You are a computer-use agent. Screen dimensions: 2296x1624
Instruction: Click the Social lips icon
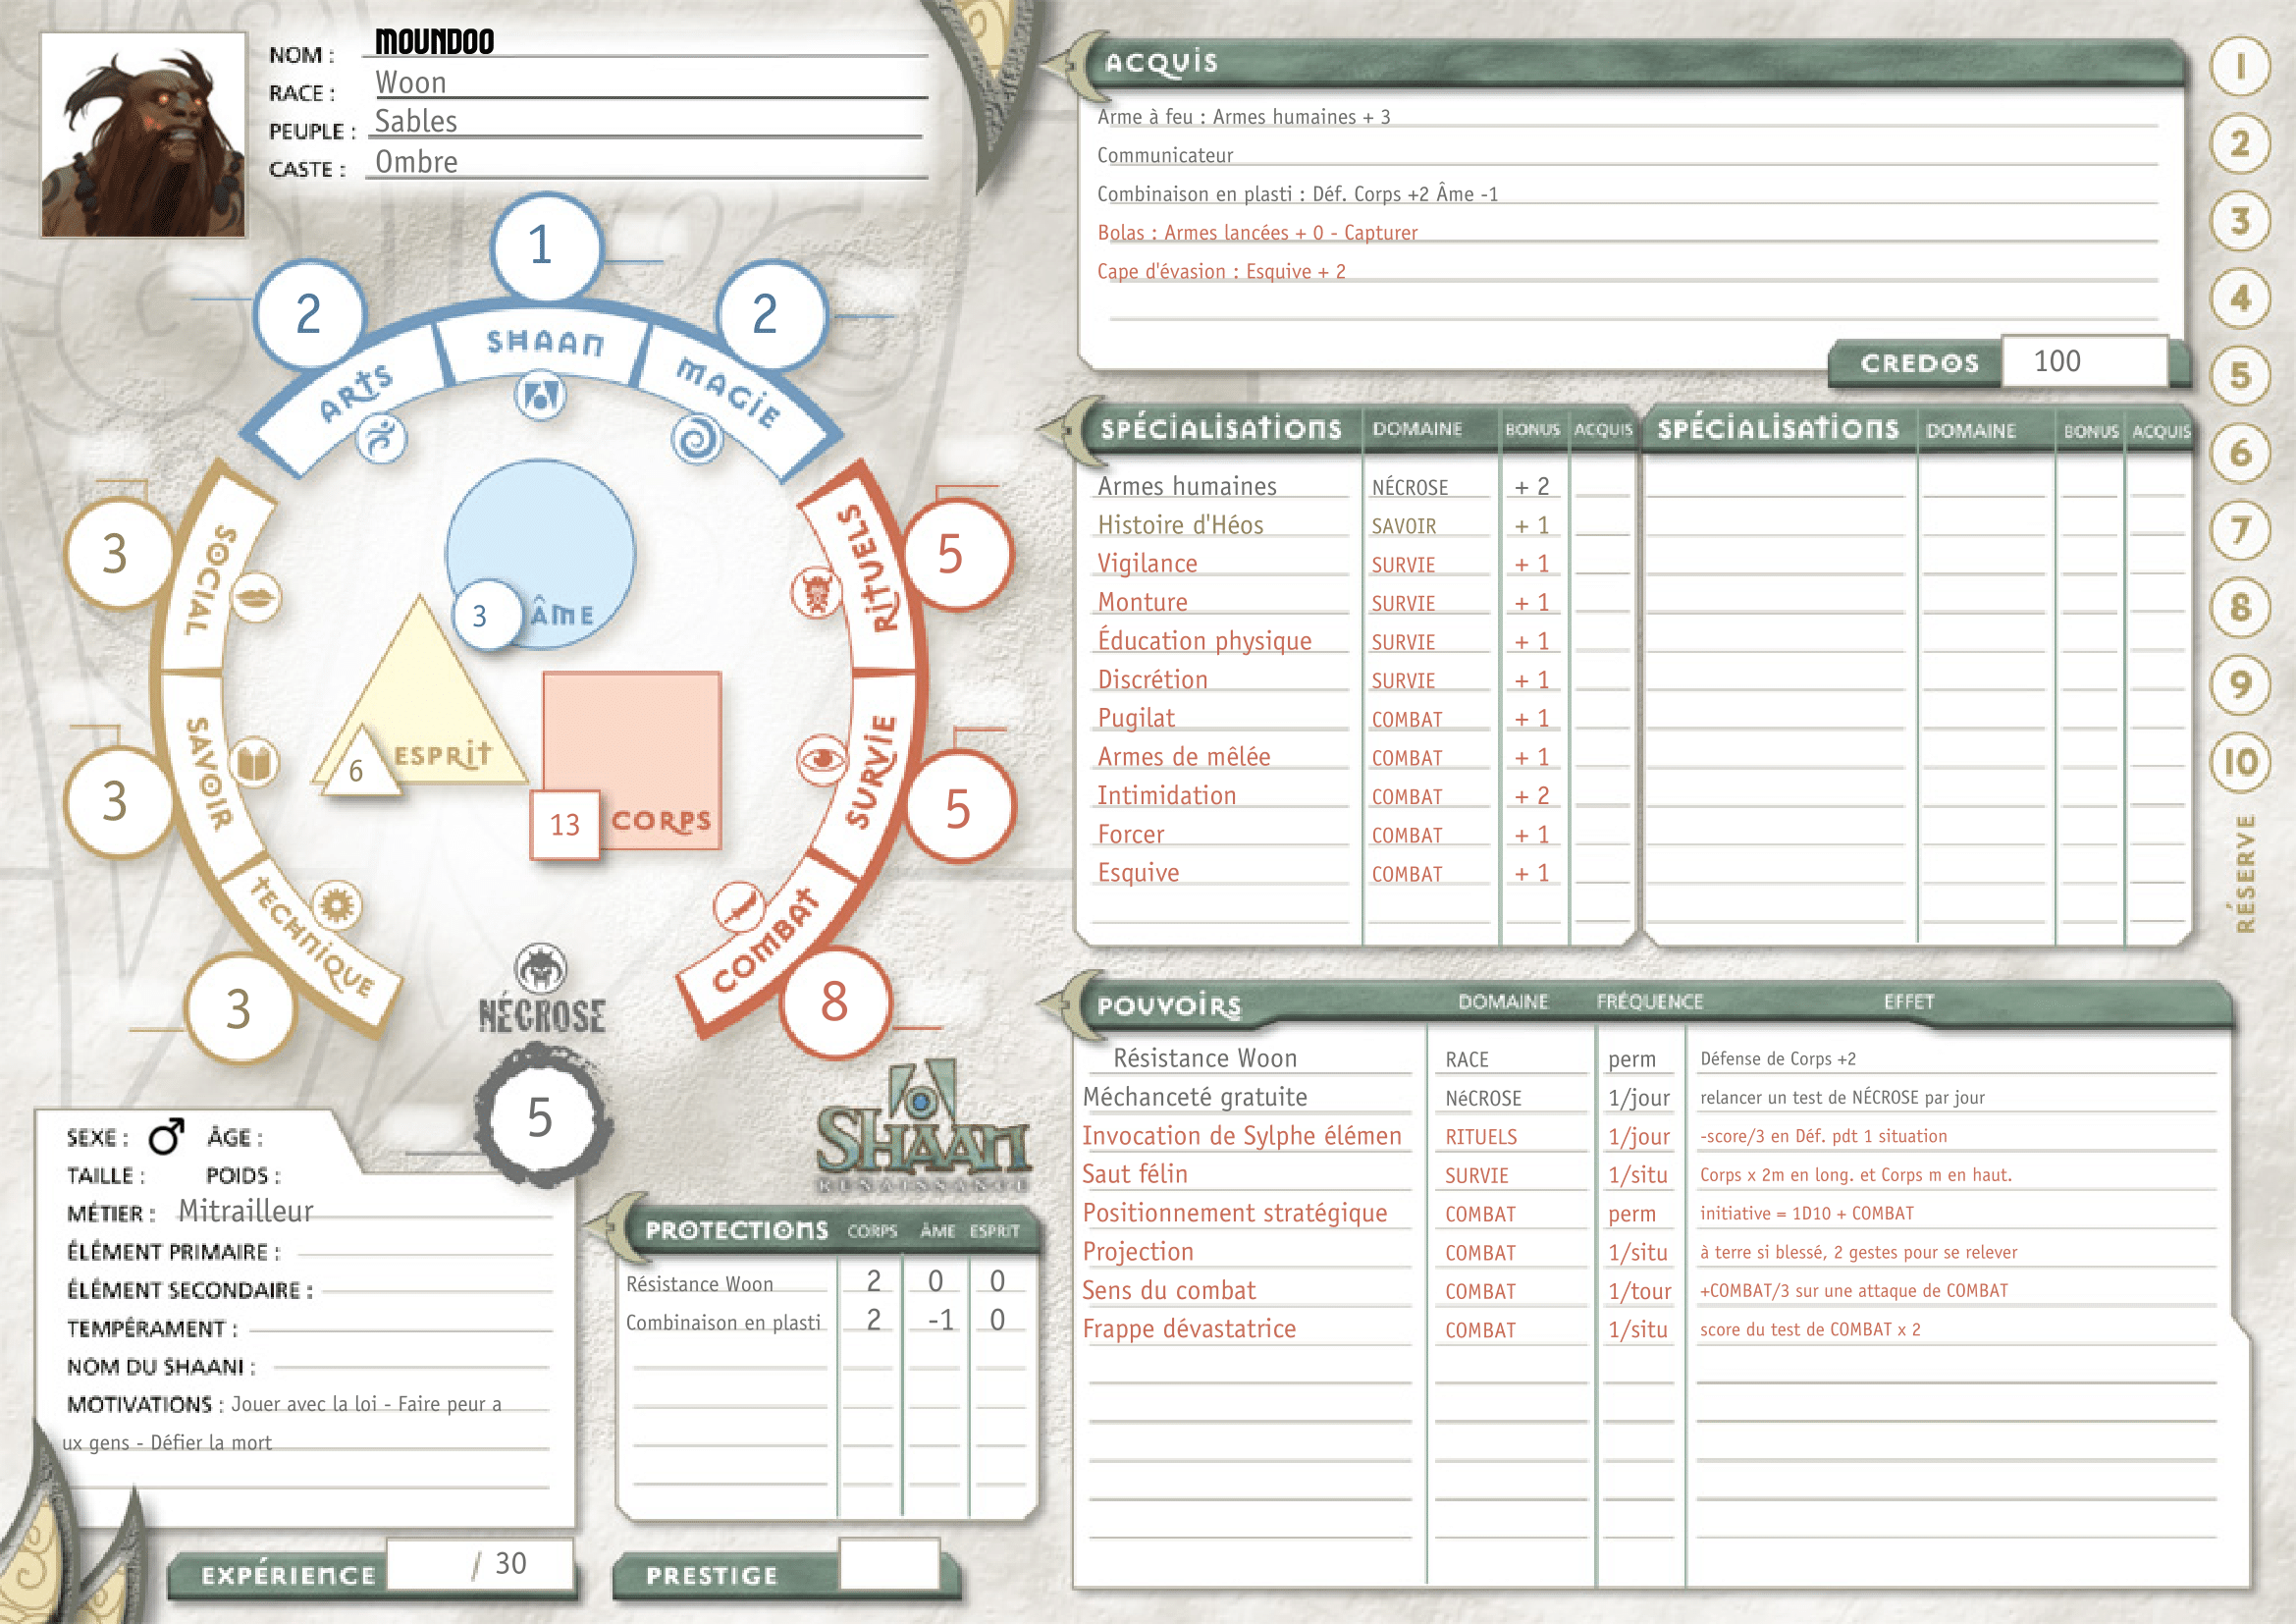256,598
